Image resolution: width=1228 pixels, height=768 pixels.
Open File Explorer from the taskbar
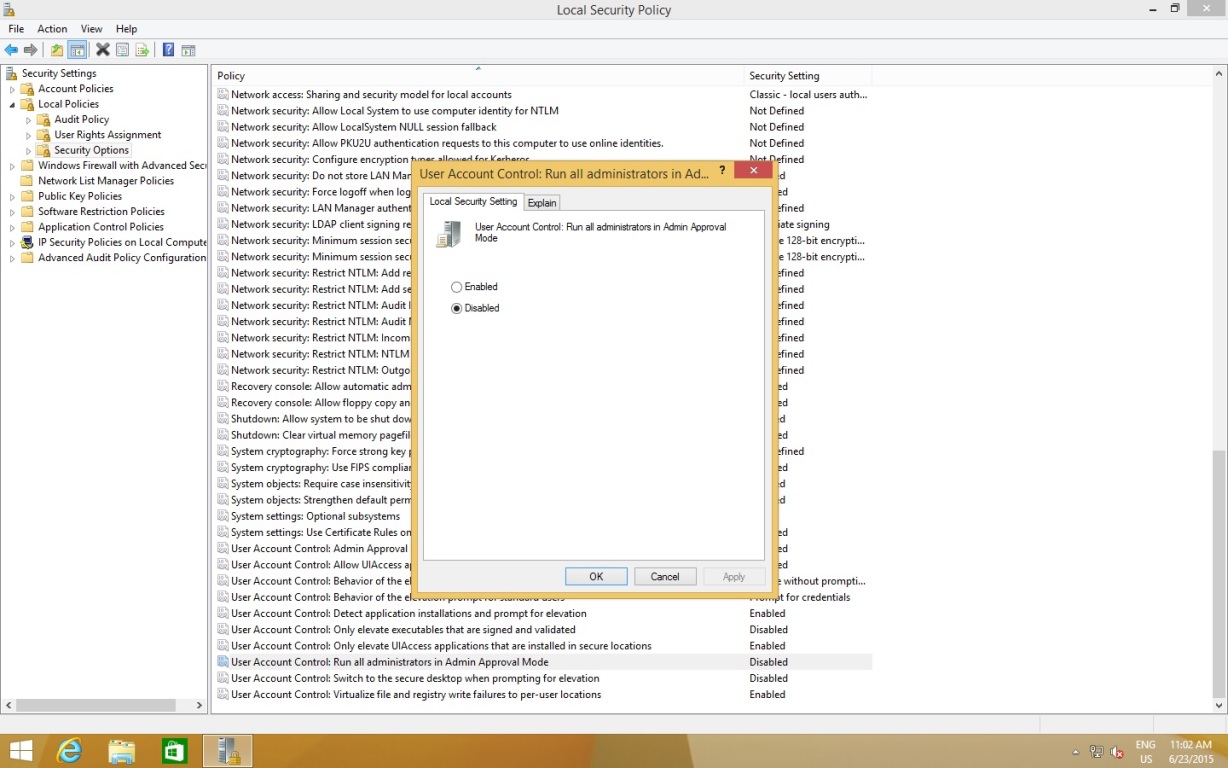[122, 750]
